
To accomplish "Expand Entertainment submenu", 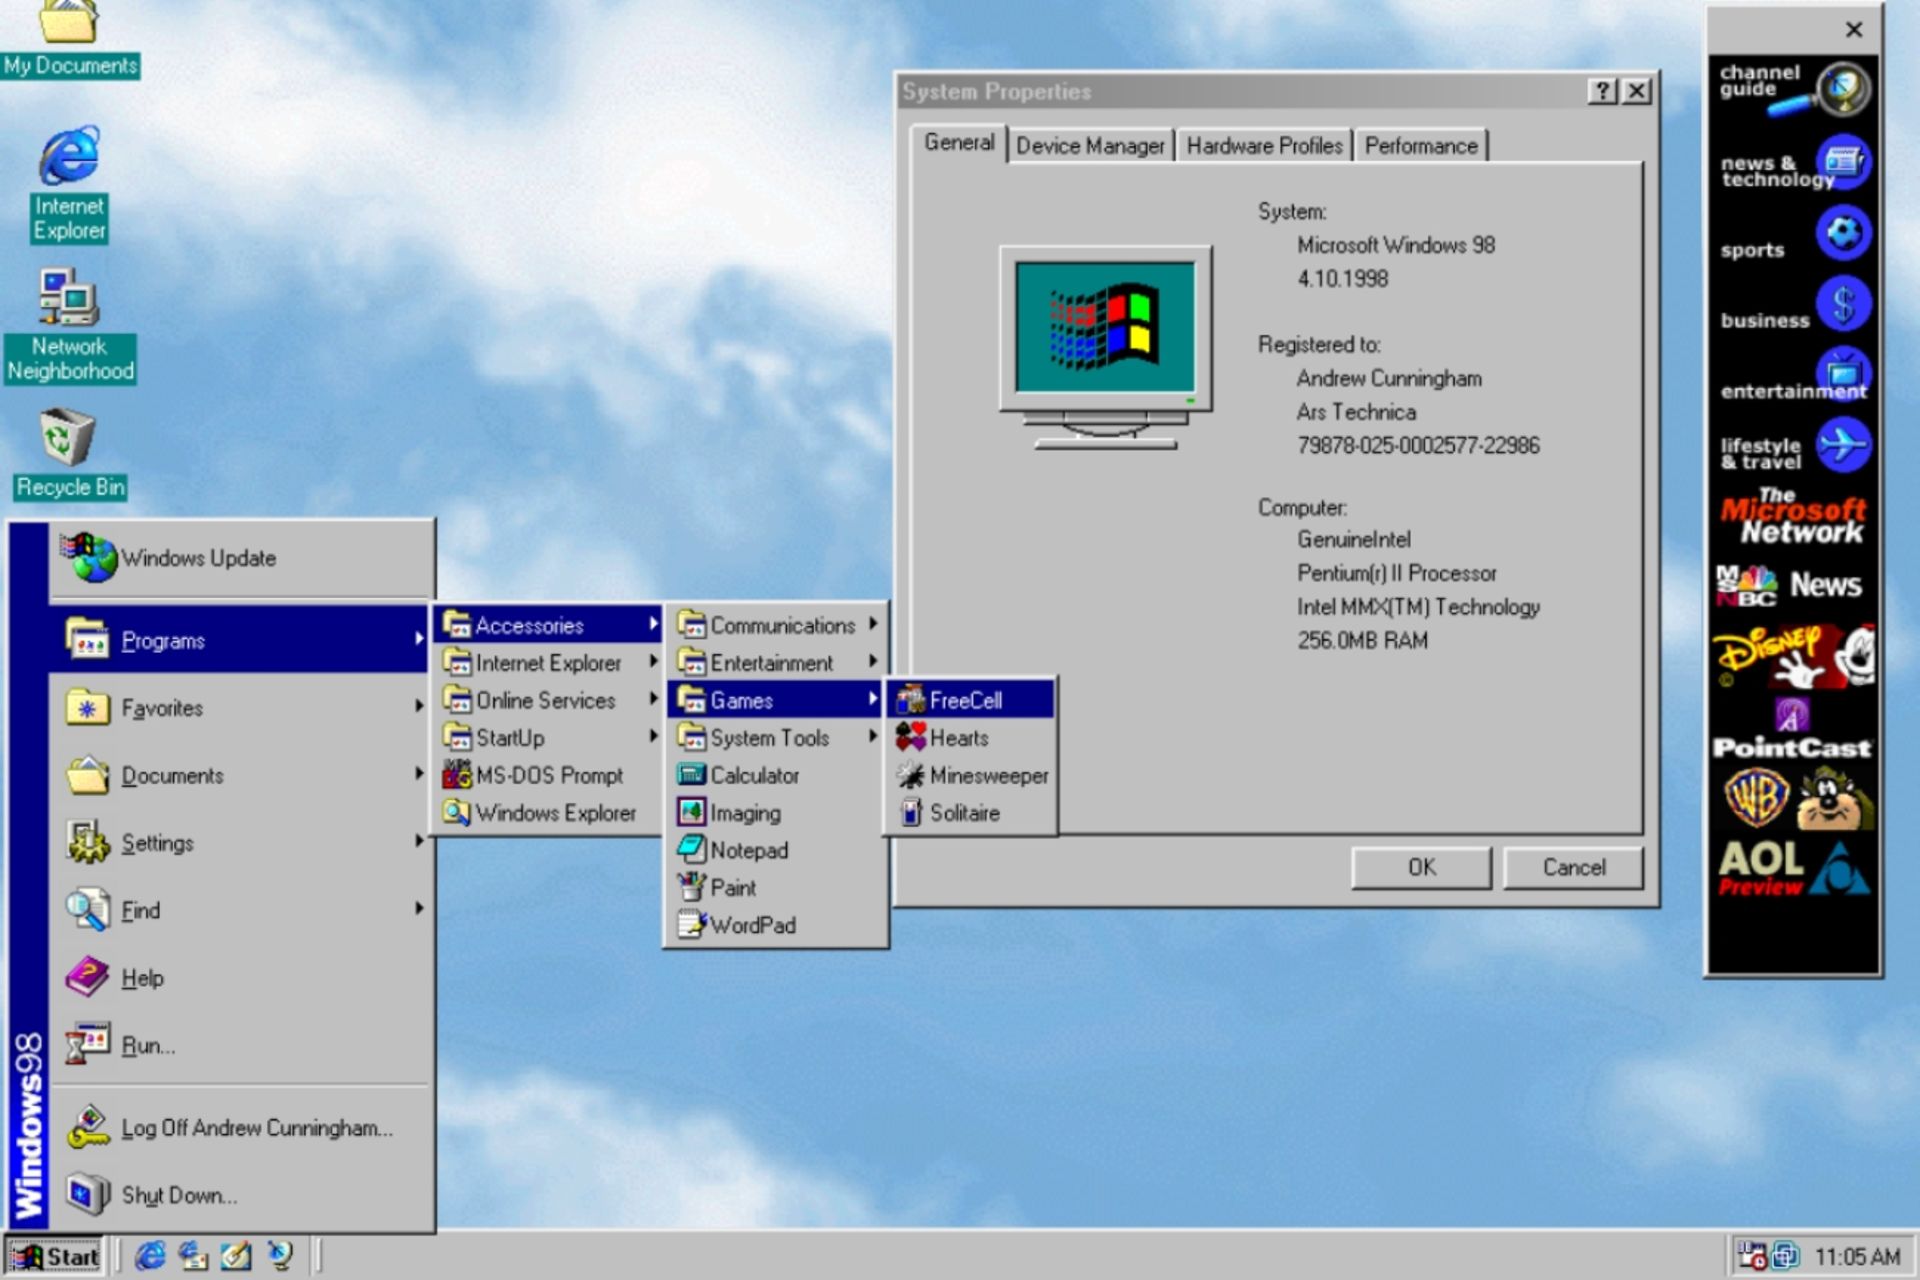I will [776, 663].
